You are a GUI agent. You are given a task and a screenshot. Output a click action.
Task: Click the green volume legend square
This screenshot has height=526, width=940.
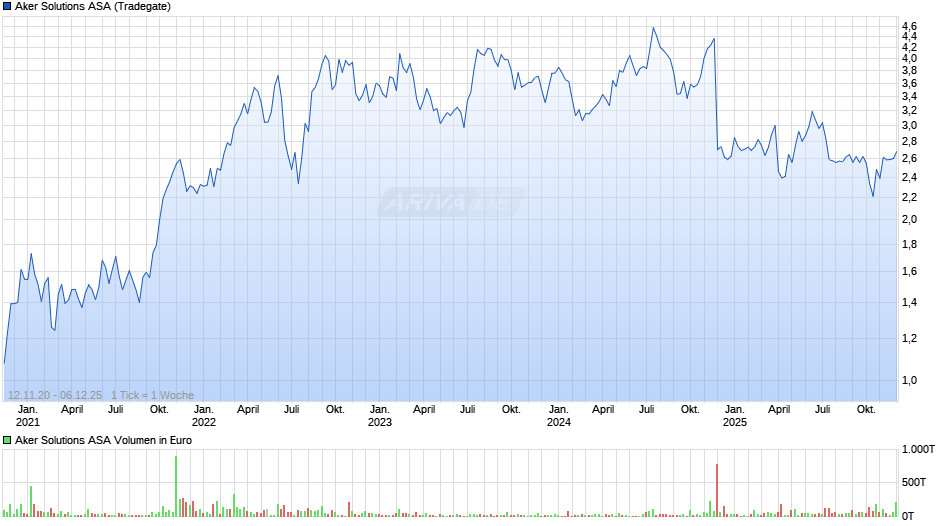point(7,440)
